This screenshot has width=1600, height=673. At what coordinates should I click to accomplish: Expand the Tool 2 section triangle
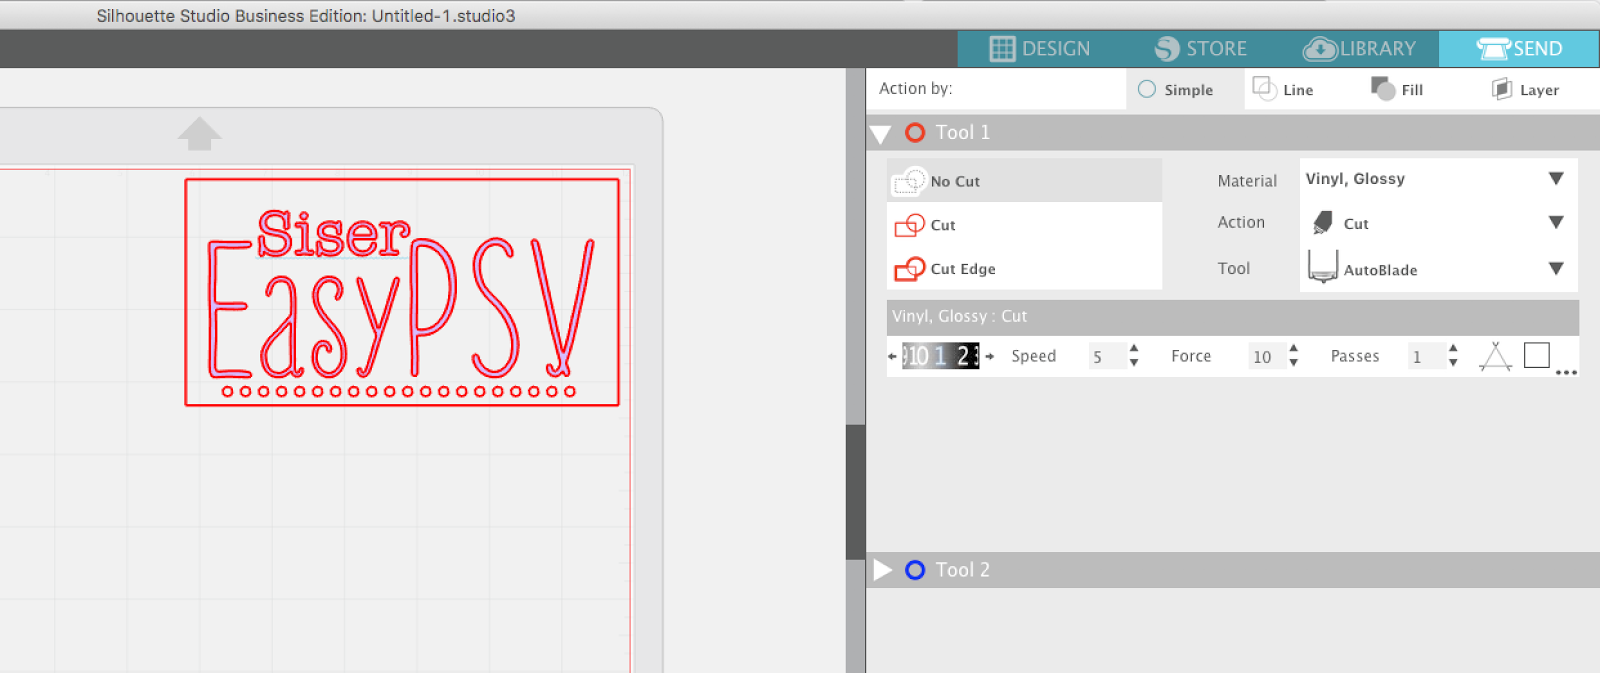click(x=882, y=570)
